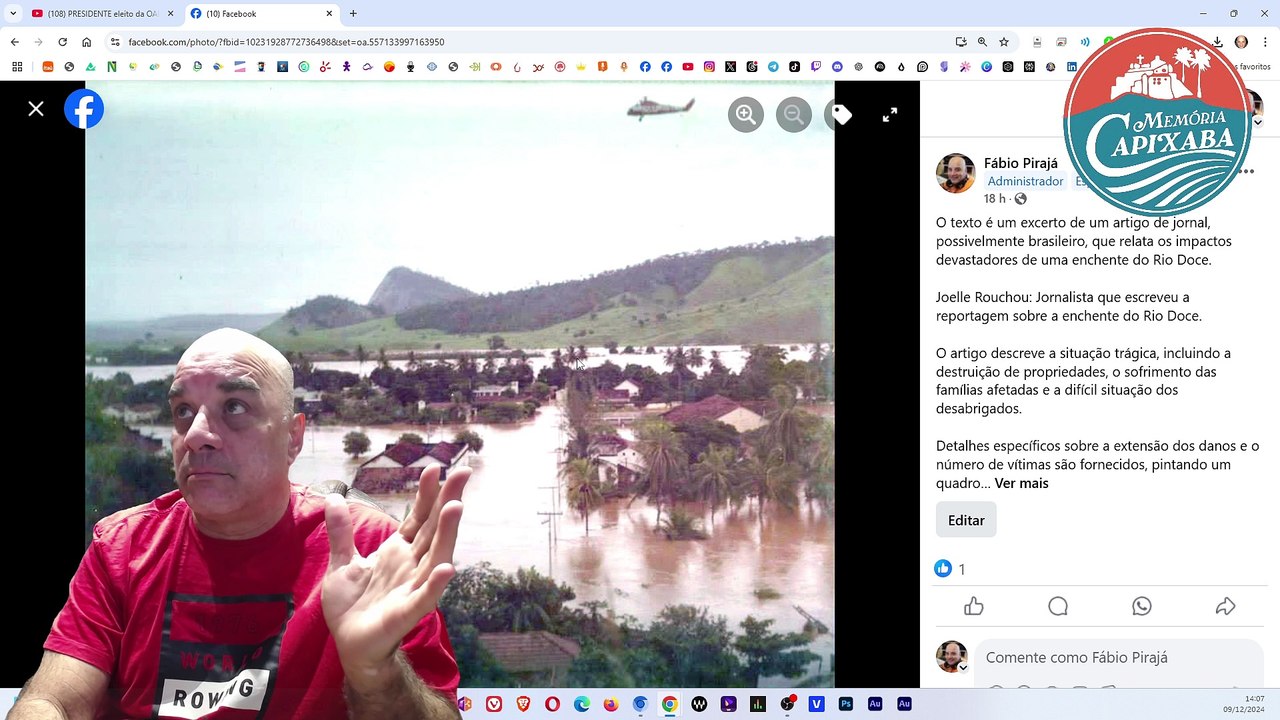Bookmark this page with star icon

click(1004, 42)
